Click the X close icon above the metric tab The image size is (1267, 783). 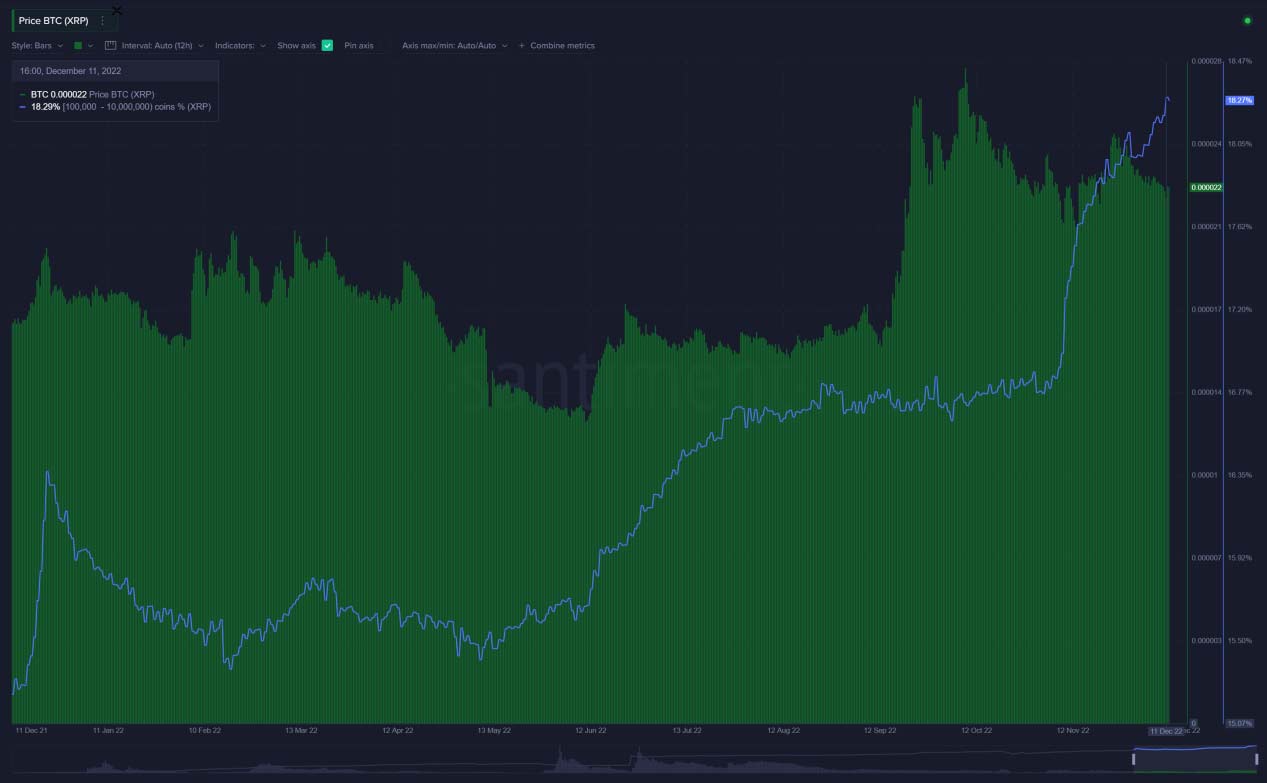pyautogui.click(x=116, y=10)
